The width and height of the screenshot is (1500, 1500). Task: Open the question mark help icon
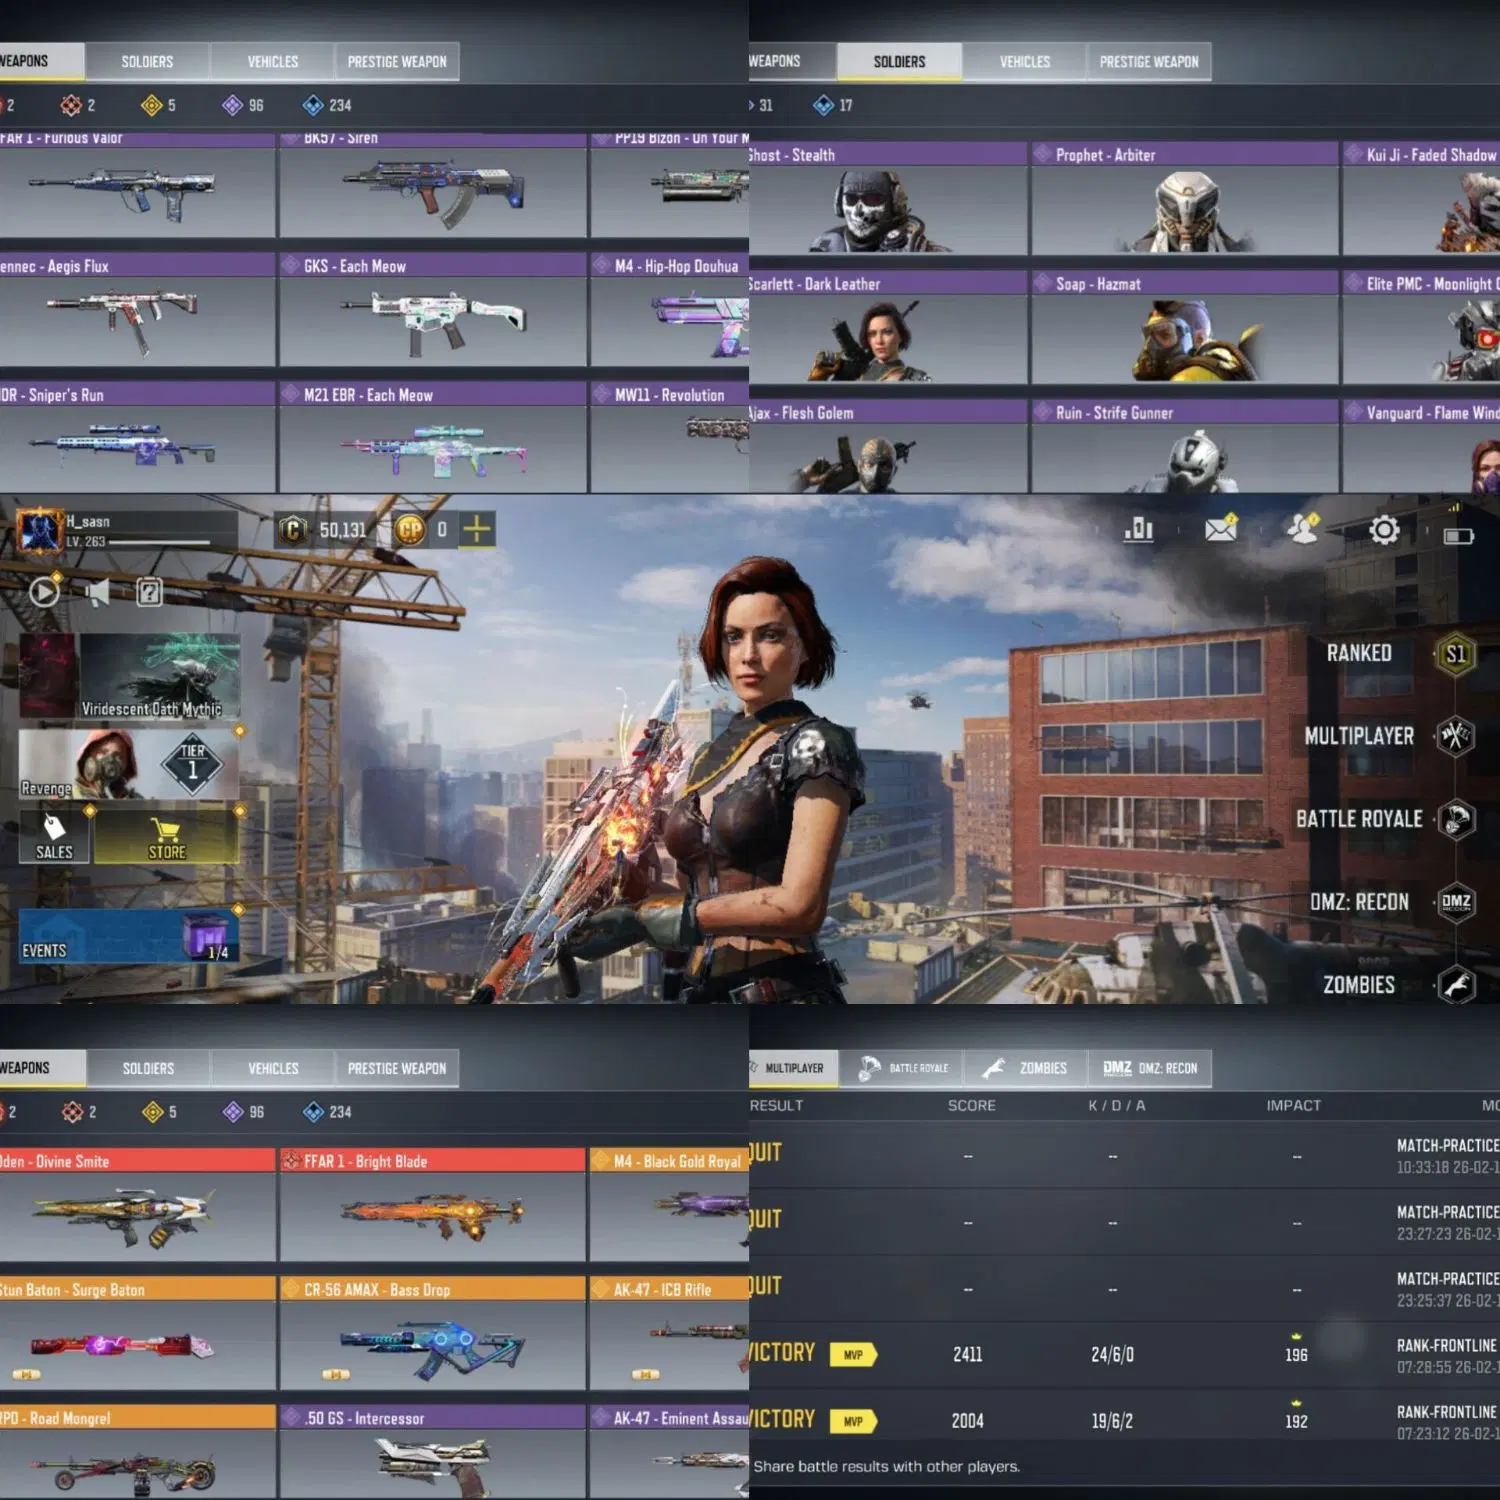149,592
